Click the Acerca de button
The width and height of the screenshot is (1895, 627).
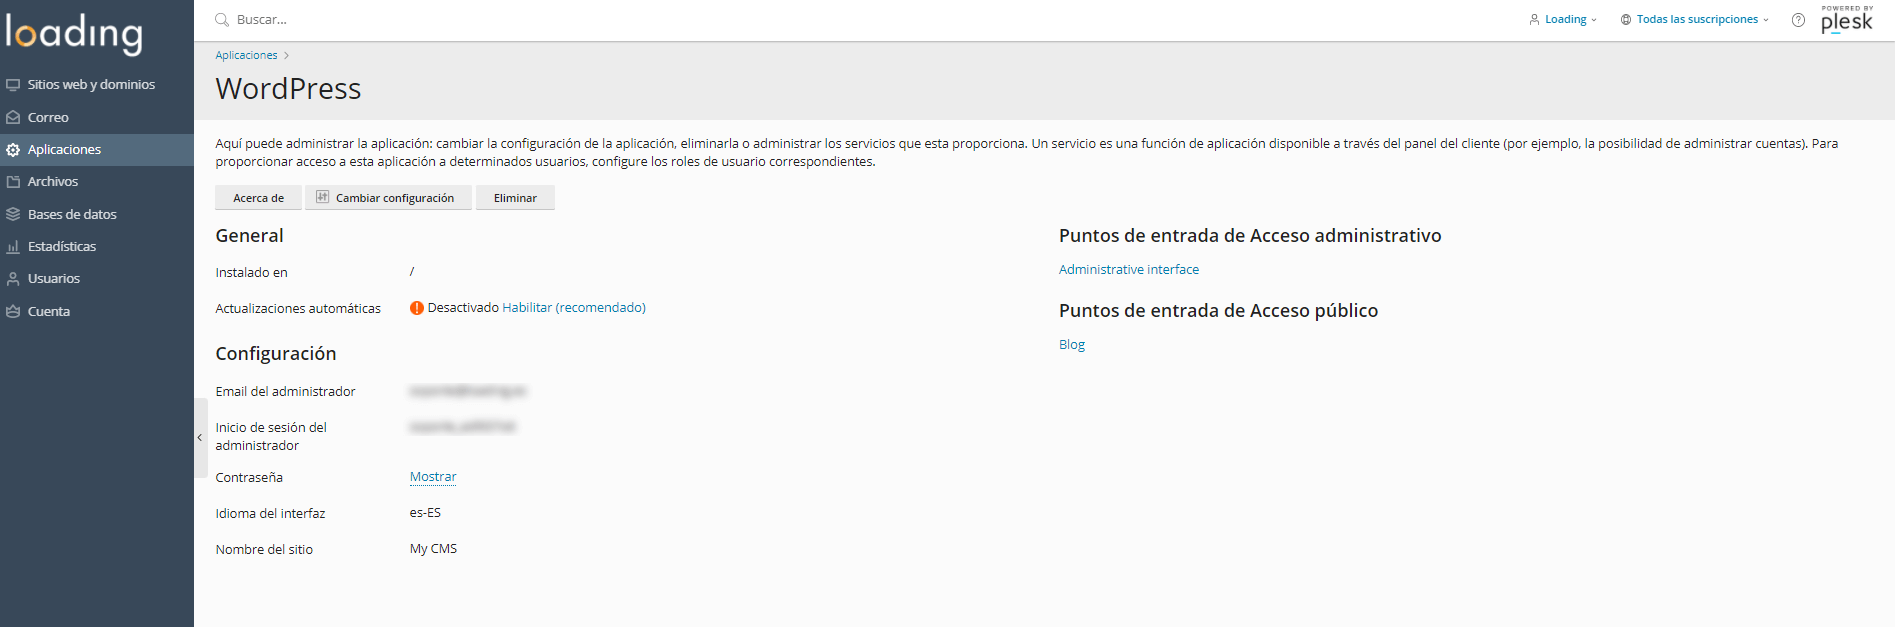(258, 198)
